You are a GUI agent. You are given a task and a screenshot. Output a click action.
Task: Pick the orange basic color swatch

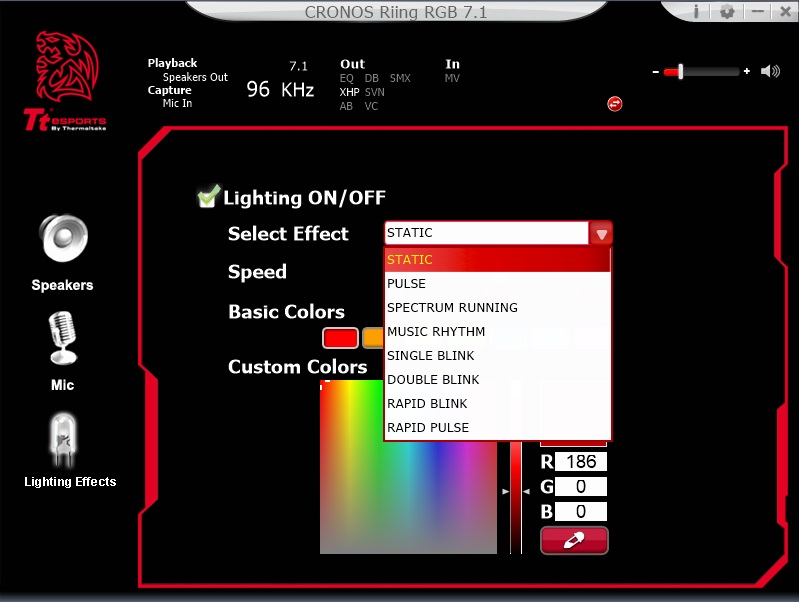[373, 338]
